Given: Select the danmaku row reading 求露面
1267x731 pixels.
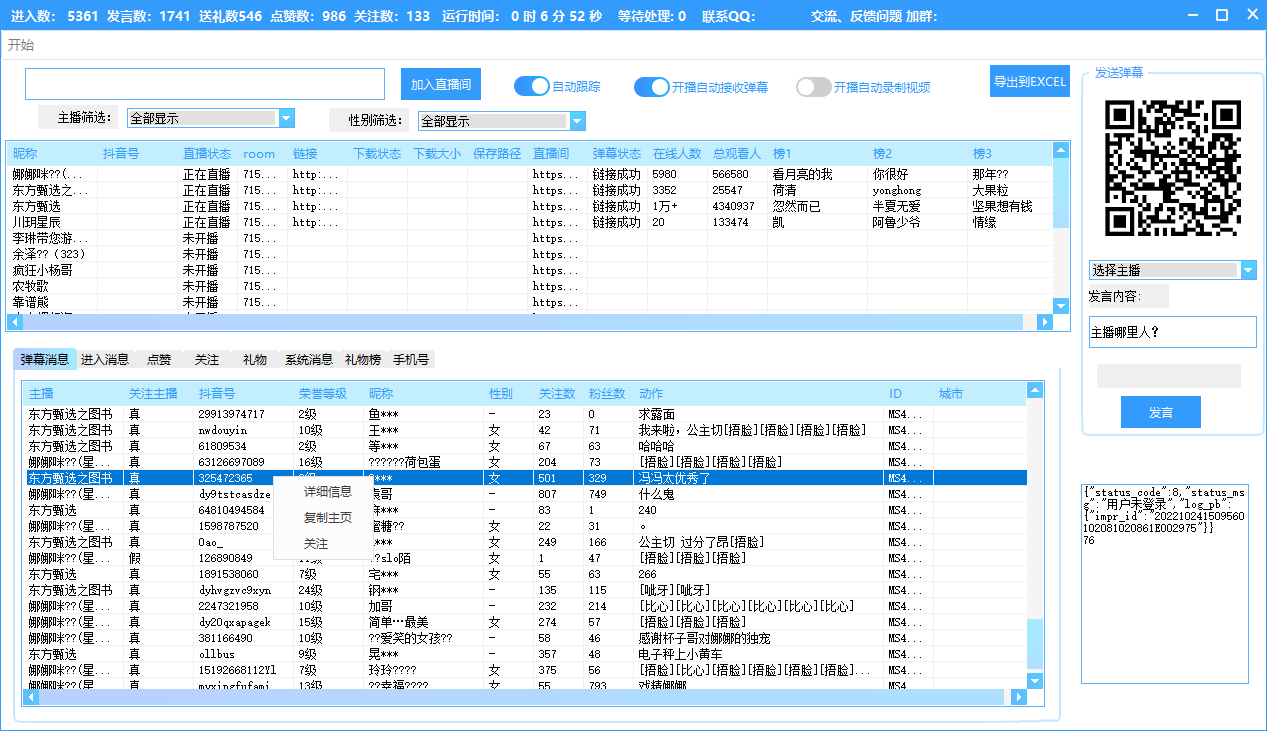Looking at the screenshot, I should pyautogui.click(x=525, y=414).
